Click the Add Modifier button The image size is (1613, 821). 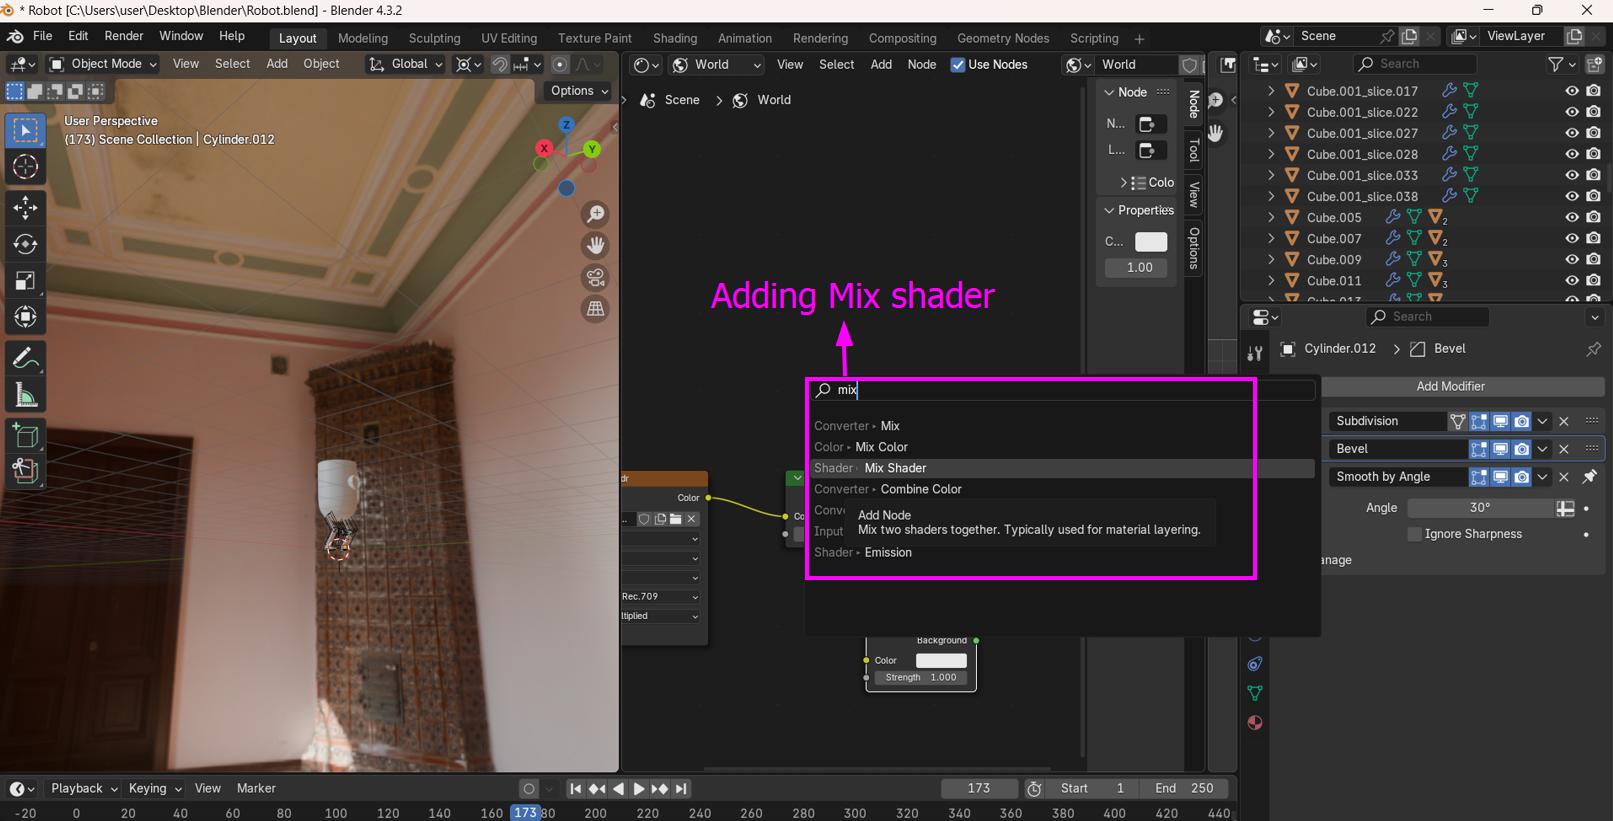1450,386
